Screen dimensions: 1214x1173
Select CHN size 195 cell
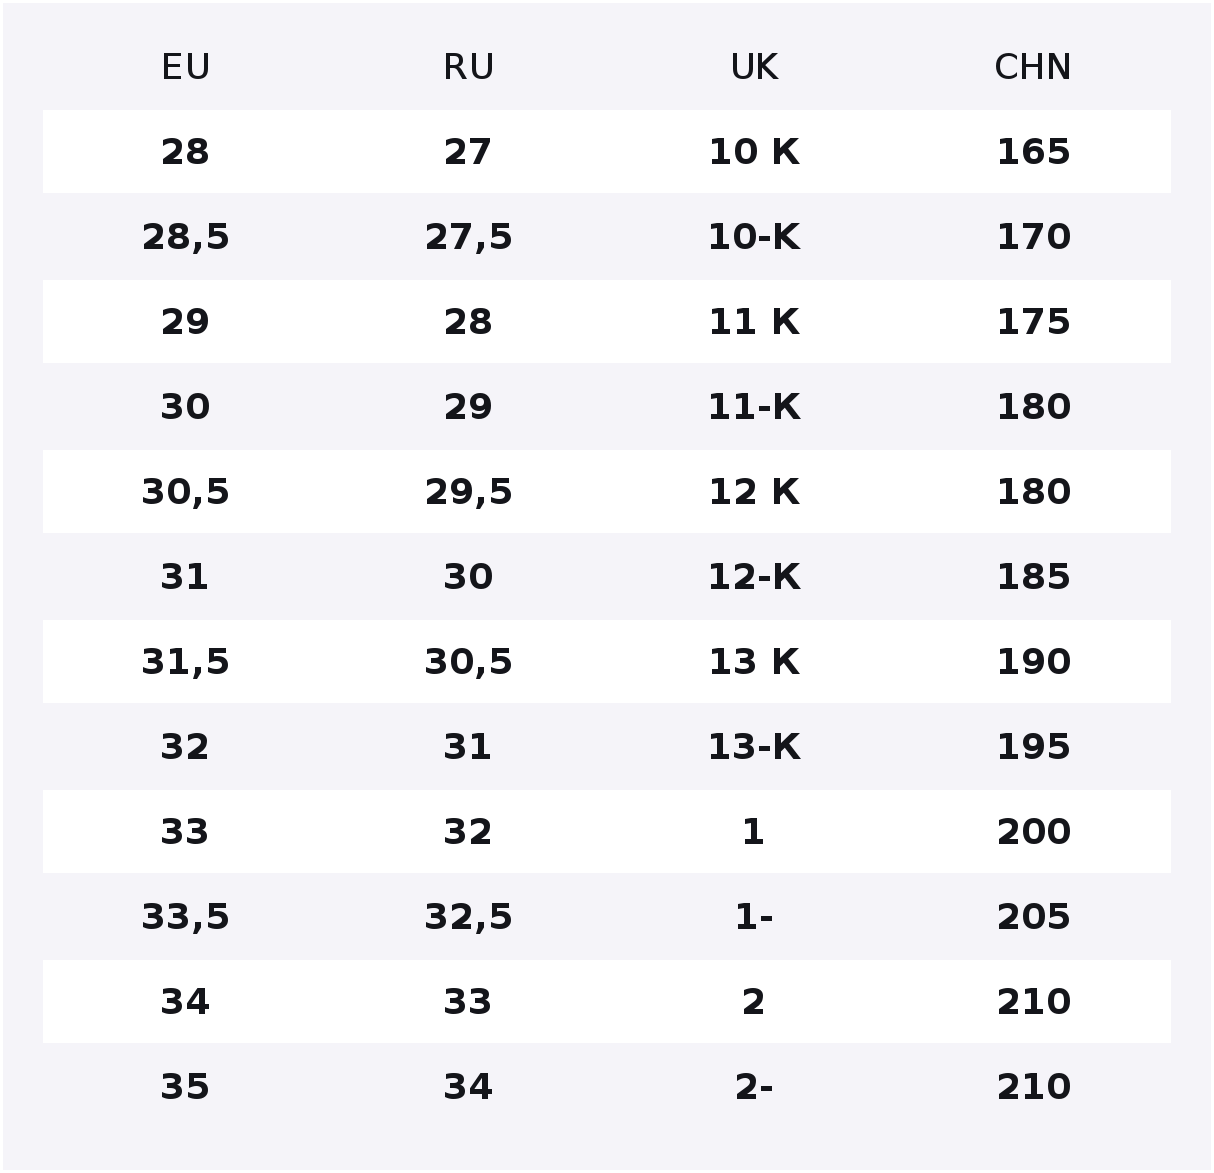1033,747
